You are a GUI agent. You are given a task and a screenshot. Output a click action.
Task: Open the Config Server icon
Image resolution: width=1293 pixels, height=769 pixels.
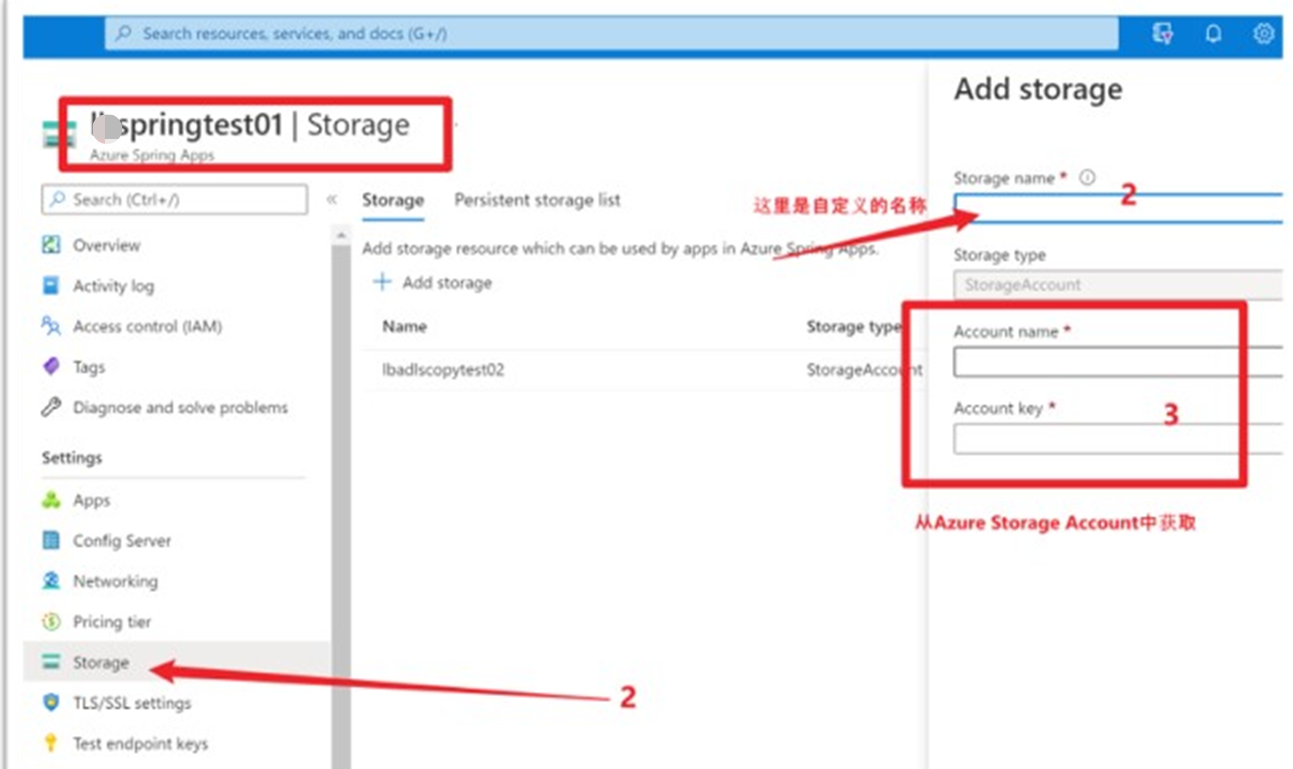tap(51, 541)
